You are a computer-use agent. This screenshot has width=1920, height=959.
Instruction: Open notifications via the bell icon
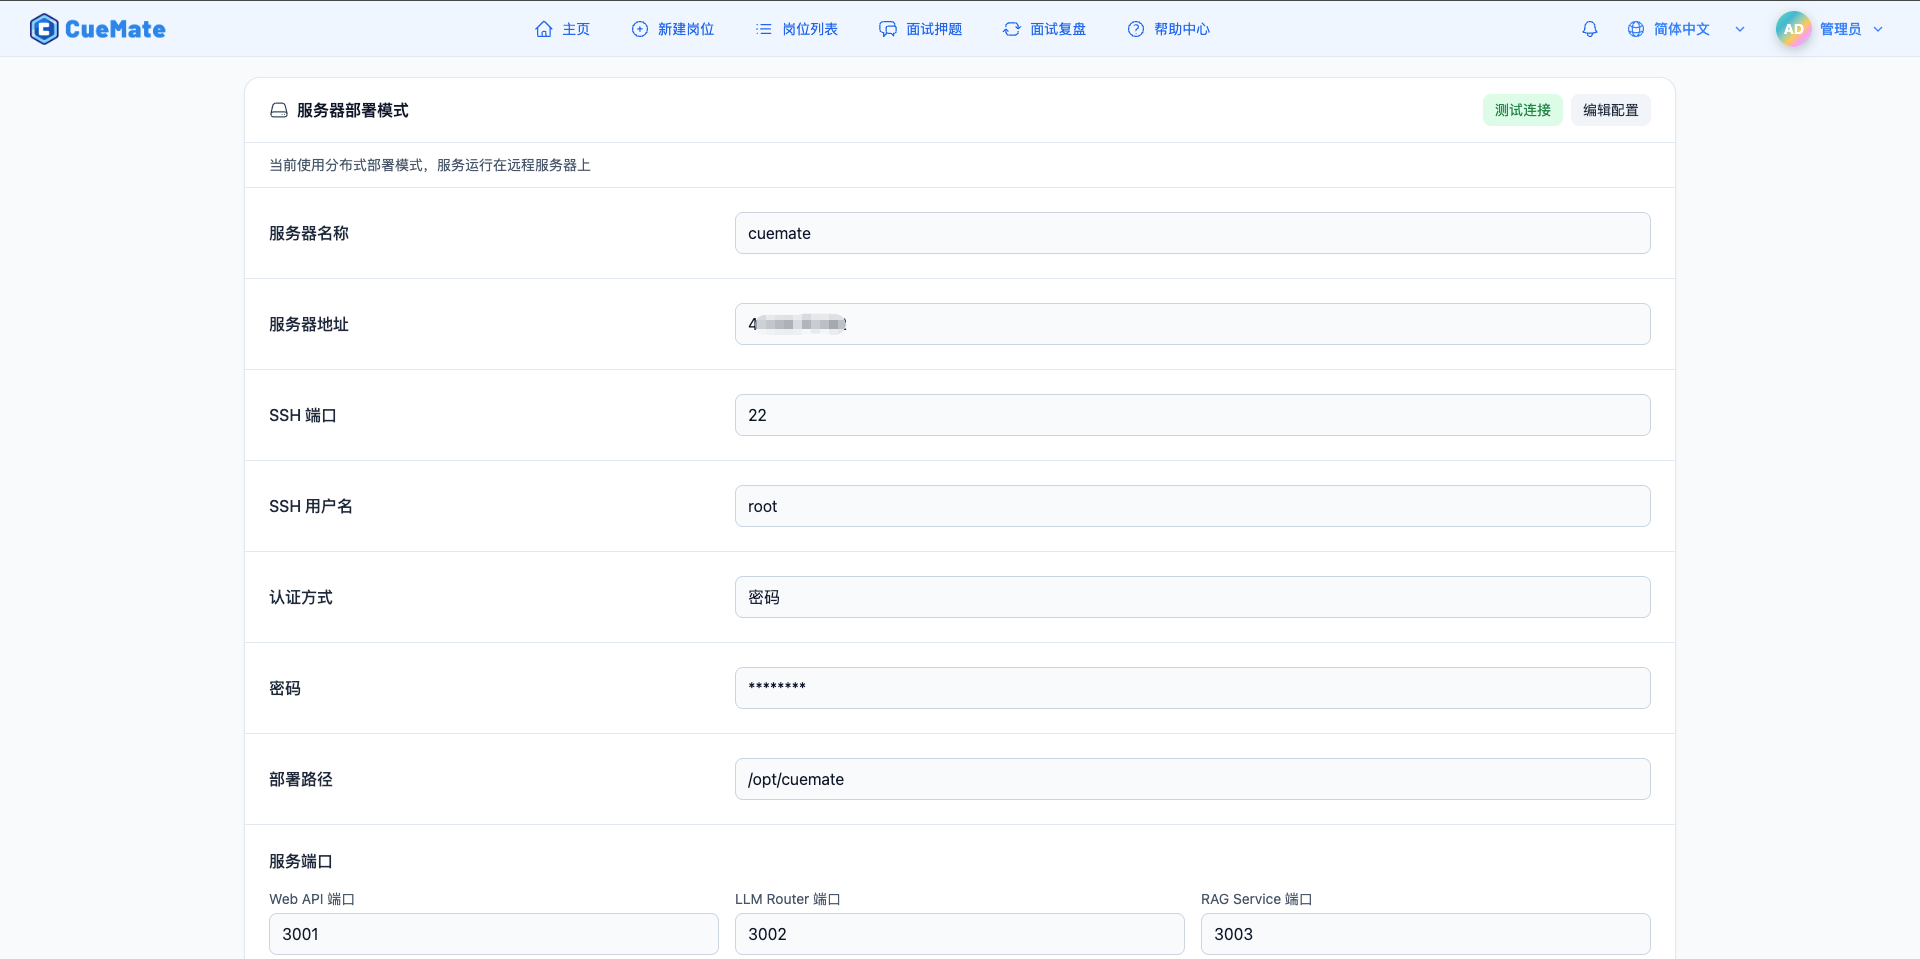point(1589,29)
